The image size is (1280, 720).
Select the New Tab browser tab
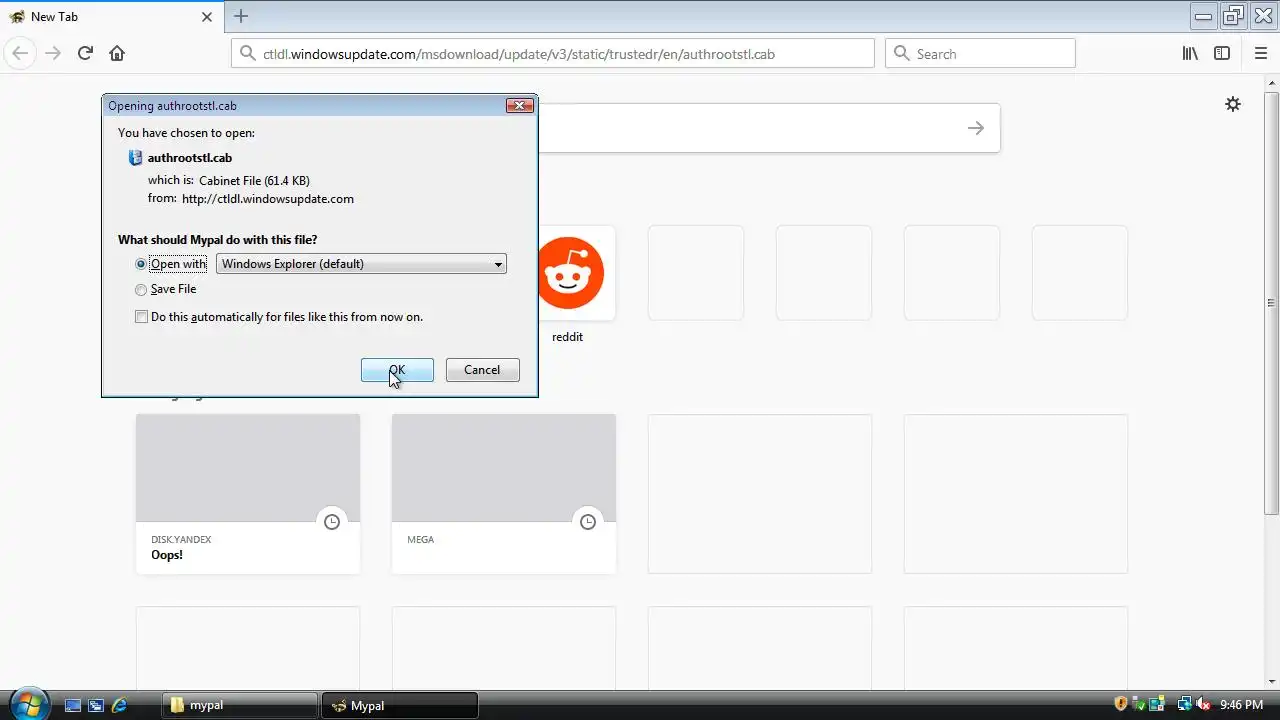coord(111,17)
